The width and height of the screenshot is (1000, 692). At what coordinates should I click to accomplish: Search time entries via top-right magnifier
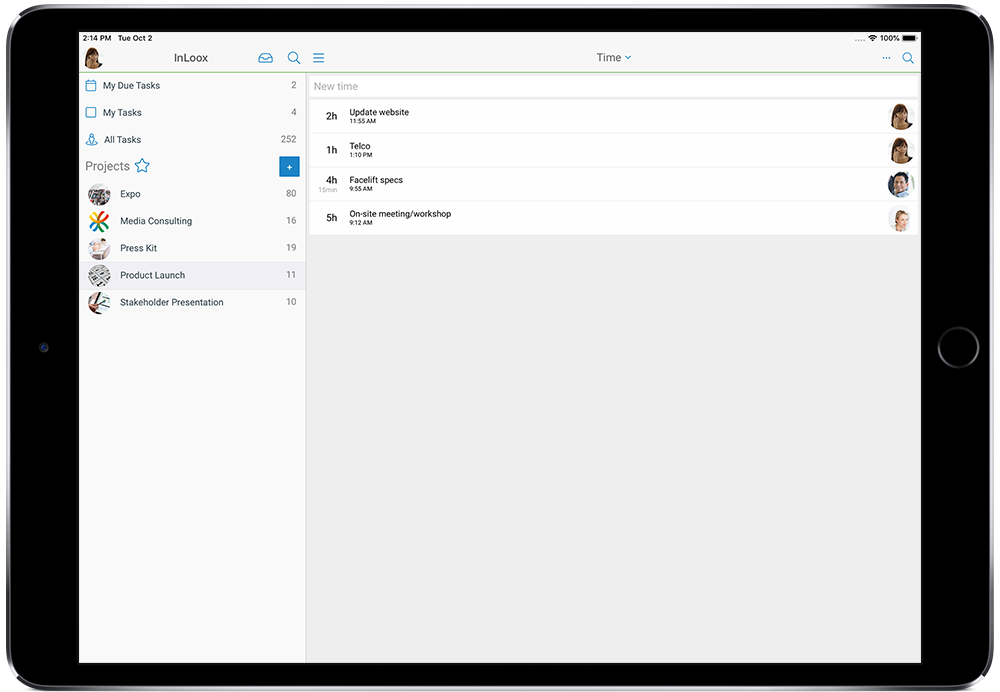tap(908, 58)
